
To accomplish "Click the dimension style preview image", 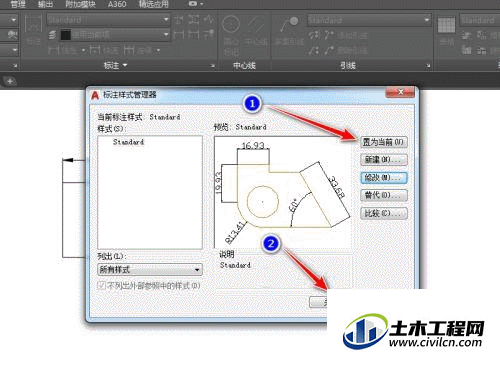I will pos(283,192).
